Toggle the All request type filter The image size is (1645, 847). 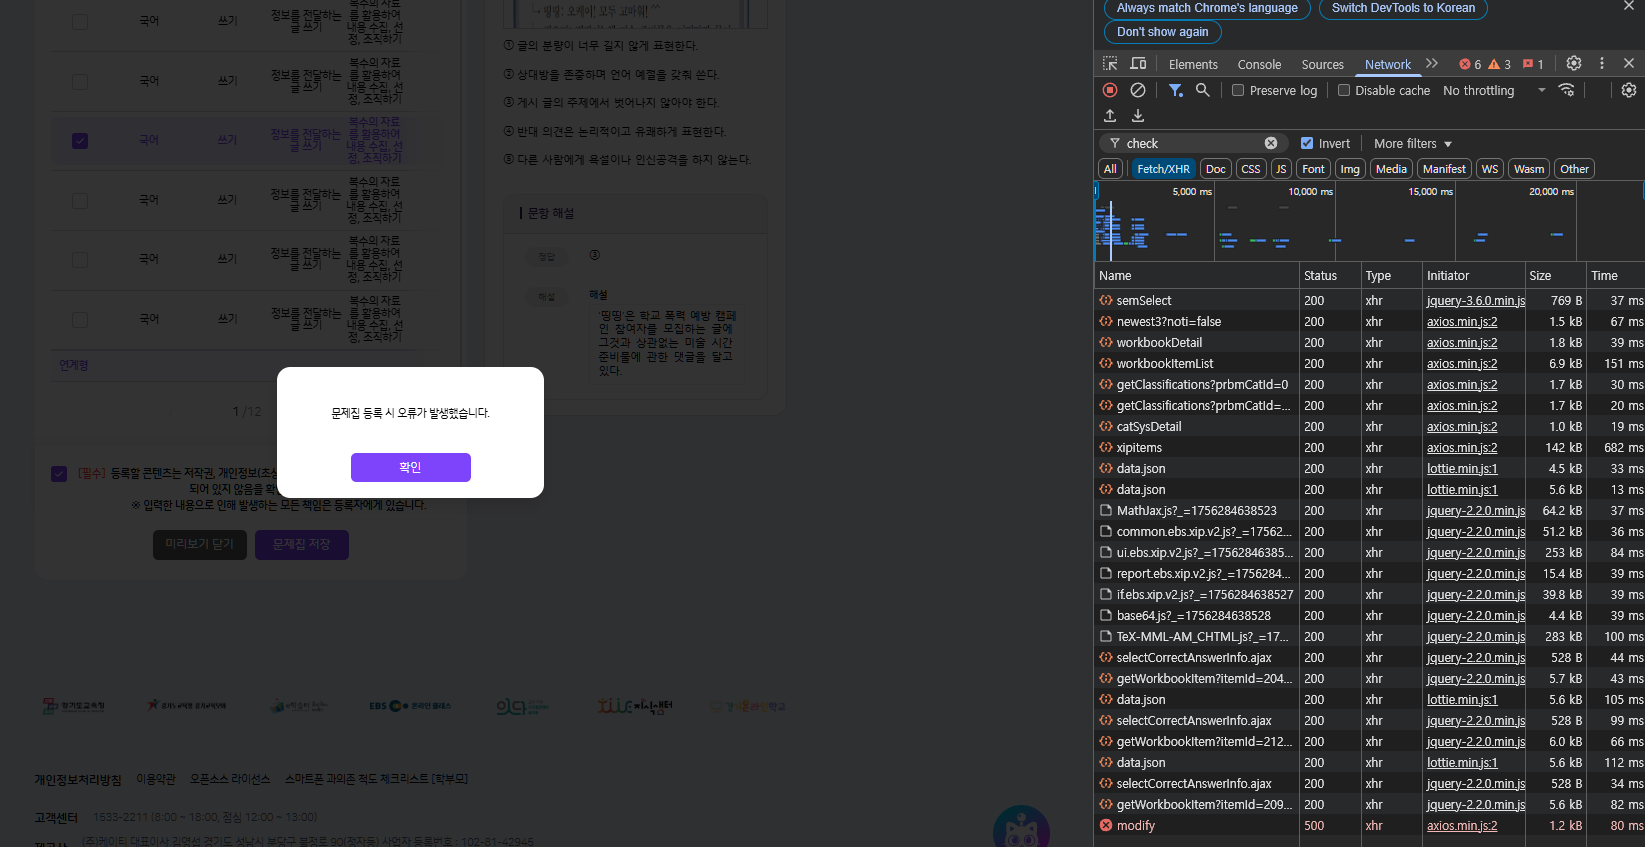(x=1110, y=169)
